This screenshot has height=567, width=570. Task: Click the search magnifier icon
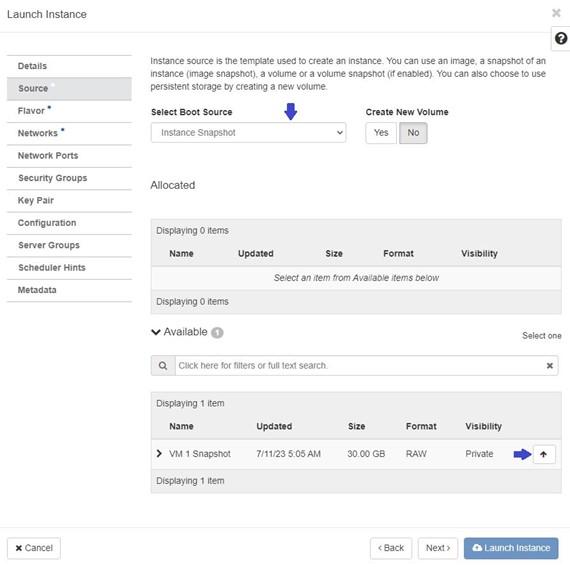pos(163,365)
